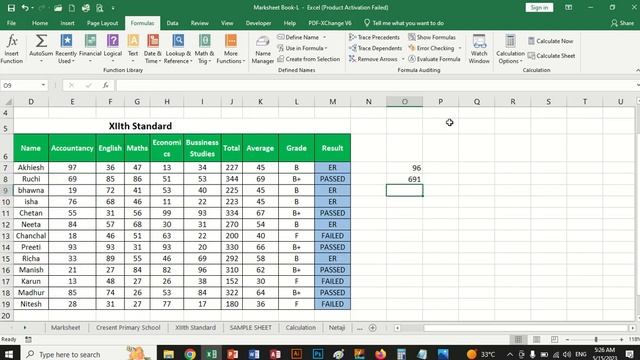Open Evaluate Formula
640x360 pixels.
pyautogui.click(x=434, y=59)
